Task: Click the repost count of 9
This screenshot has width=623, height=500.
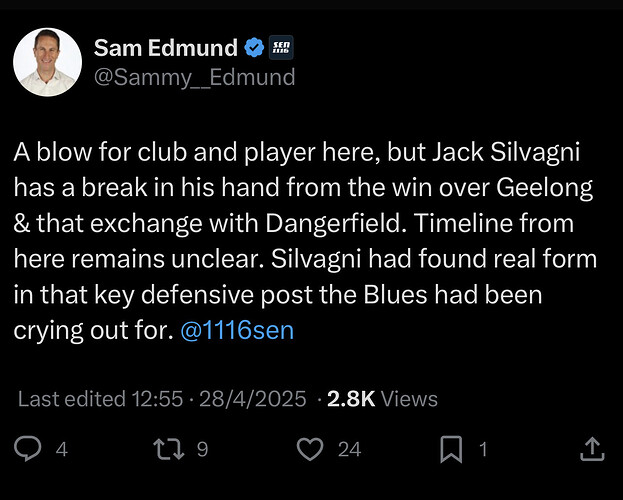Action: click(203, 450)
